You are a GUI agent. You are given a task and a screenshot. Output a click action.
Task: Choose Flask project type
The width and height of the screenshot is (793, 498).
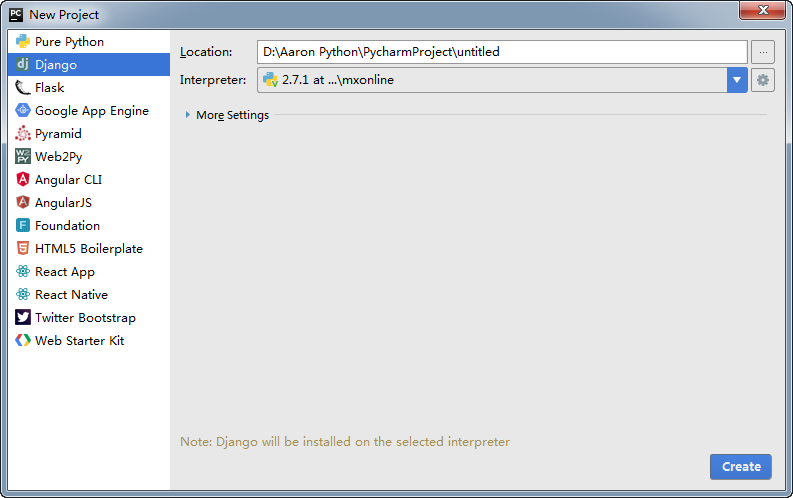tap(89, 87)
